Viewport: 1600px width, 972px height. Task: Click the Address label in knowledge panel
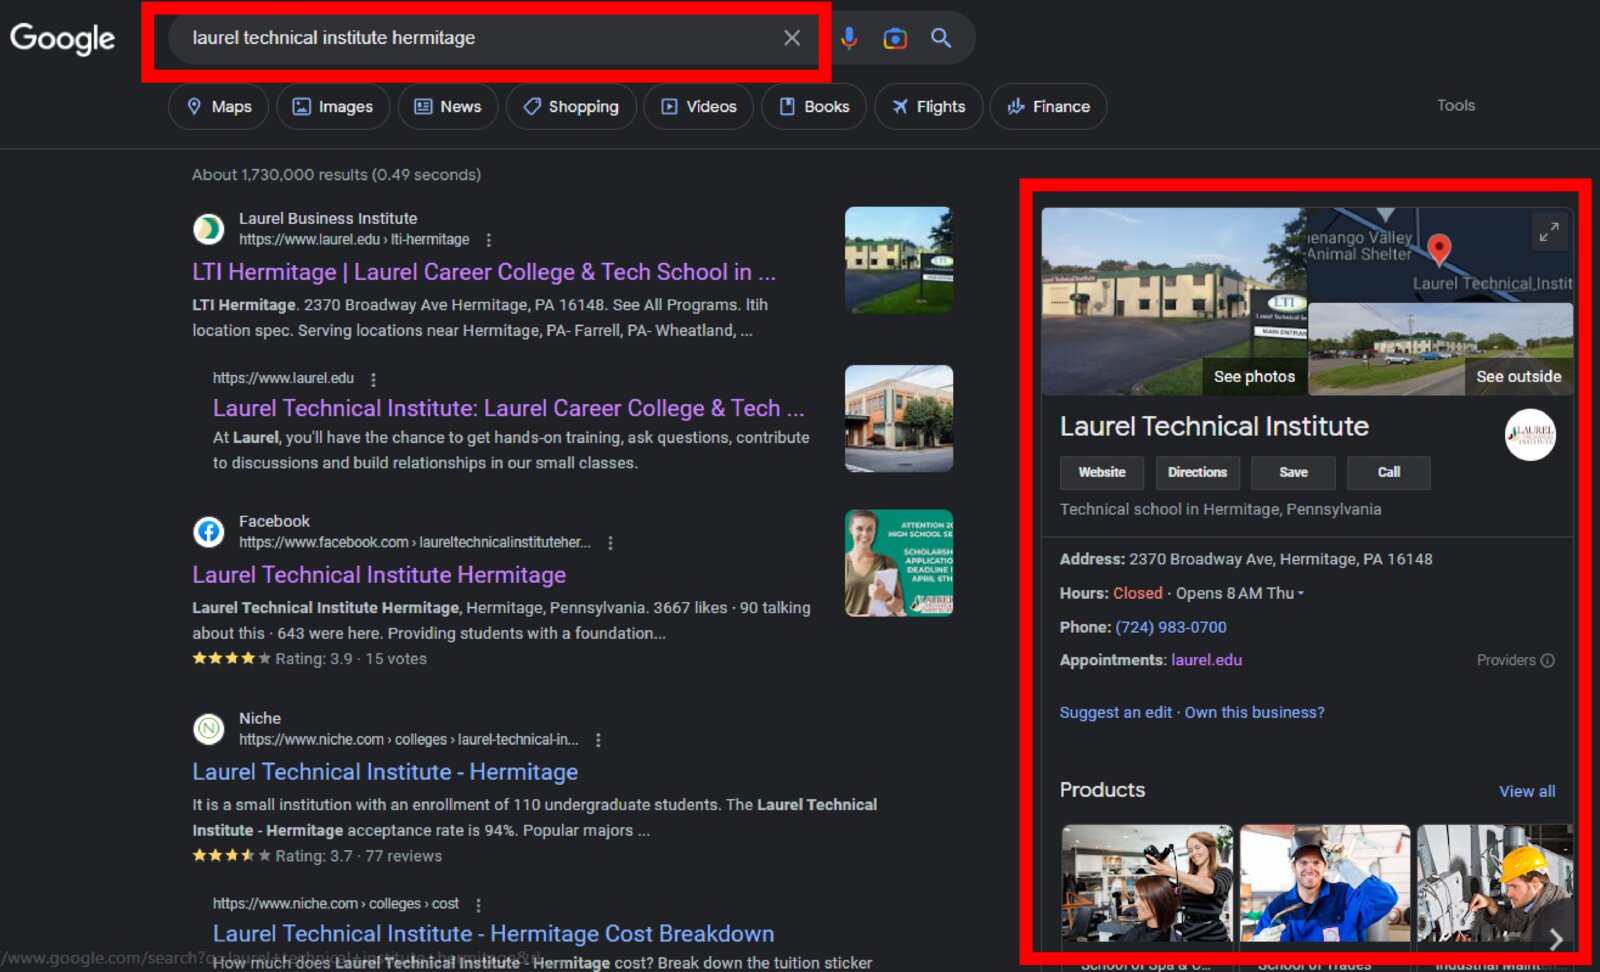click(x=1092, y=559)
